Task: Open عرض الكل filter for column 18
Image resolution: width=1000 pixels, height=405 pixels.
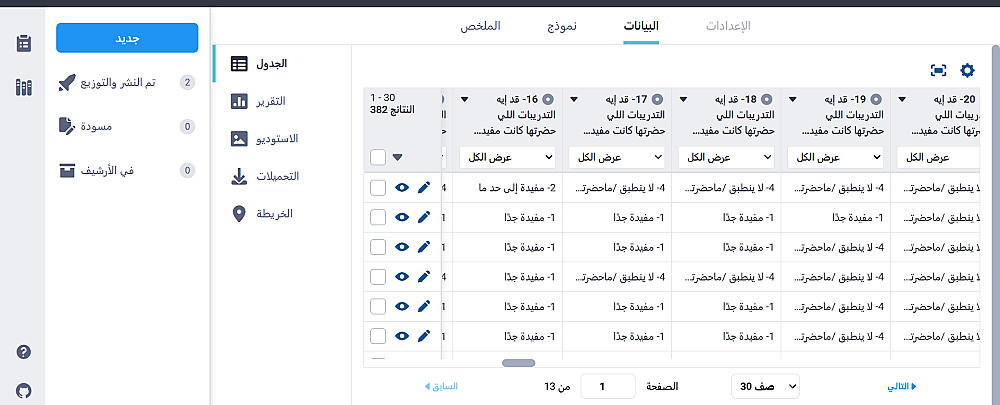Action: click(x=726, y=157)
